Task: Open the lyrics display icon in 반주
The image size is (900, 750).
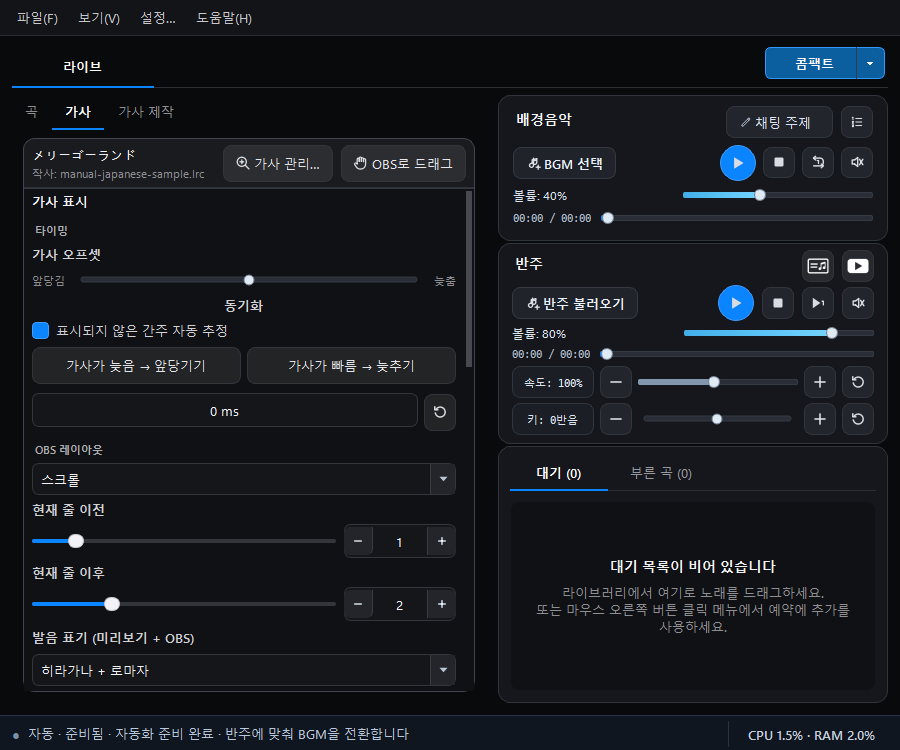Action: coord(818,266)
